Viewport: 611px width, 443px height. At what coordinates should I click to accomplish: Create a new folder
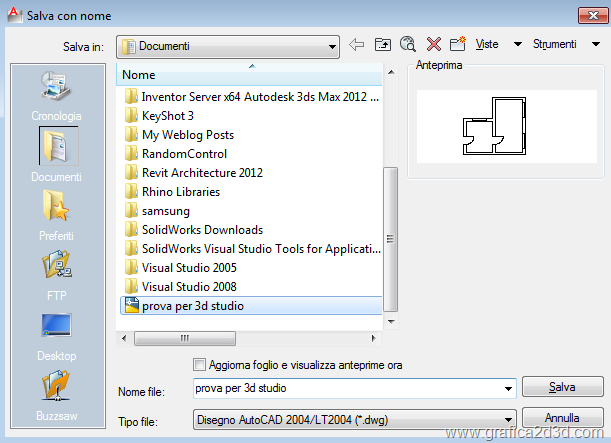pos(459,45)
